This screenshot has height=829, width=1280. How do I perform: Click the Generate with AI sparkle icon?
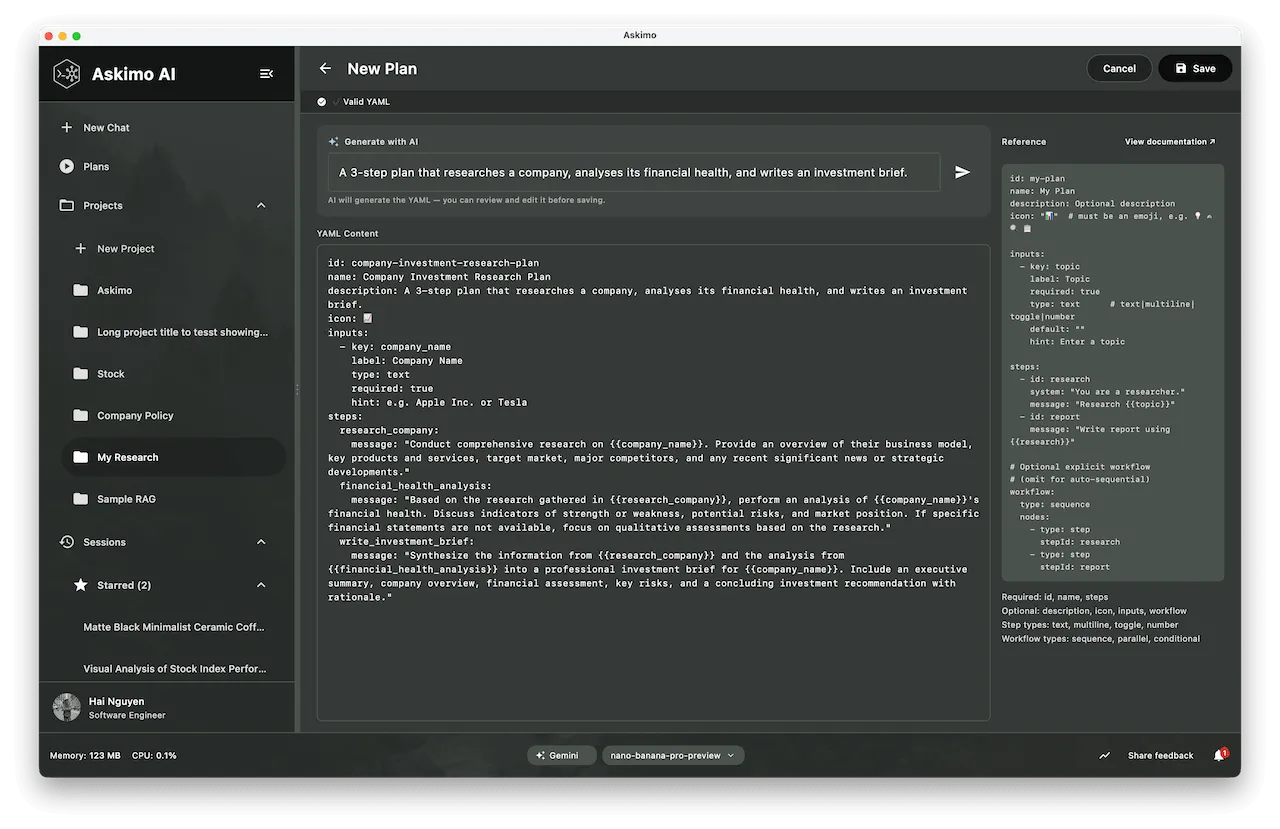334,142
